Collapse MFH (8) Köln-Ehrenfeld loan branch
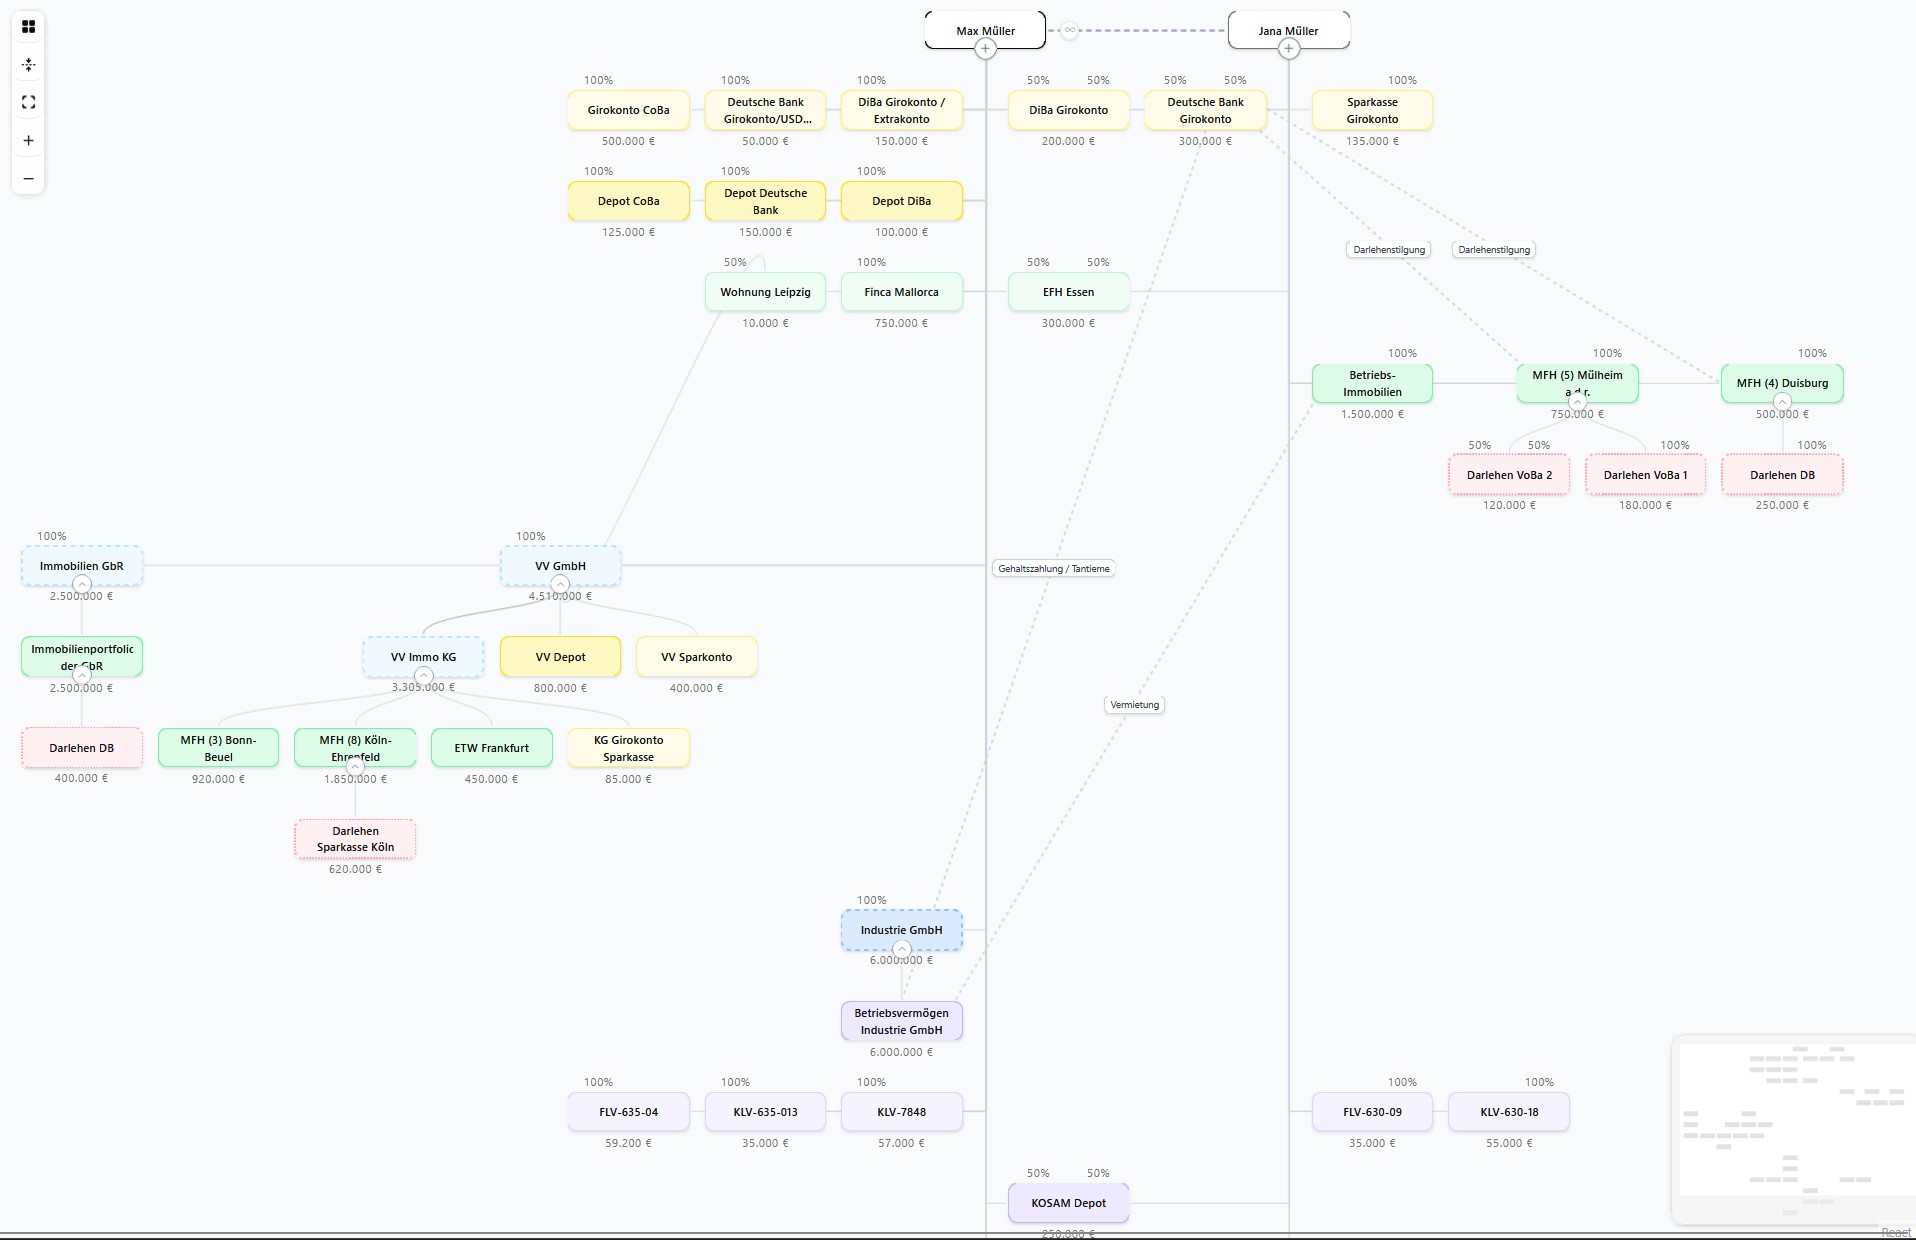 (355, 766)
